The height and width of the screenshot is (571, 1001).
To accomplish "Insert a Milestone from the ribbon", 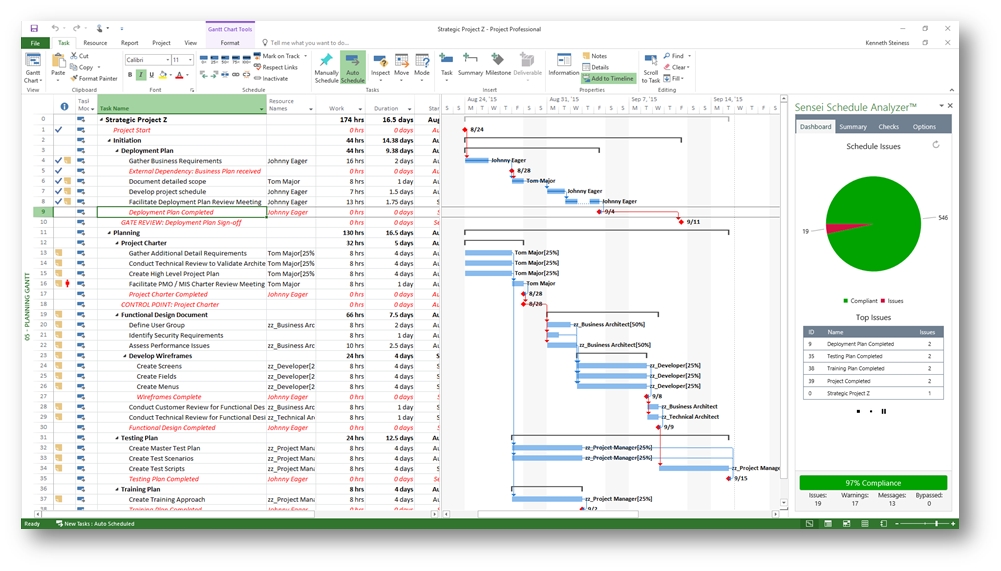I will [x=498, y=65].
